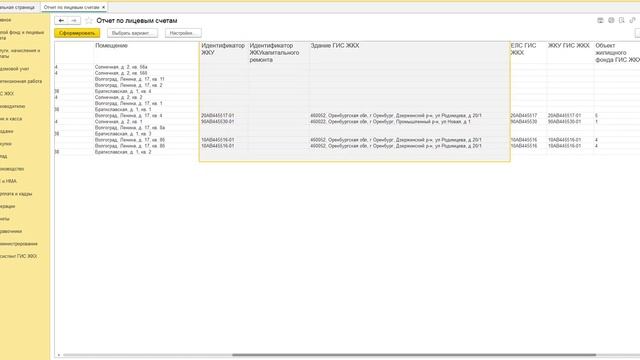This screenshot has width=640, height=360.
Task: Open Жилой фонд и лицевые счета section
Action: (22, 35)
